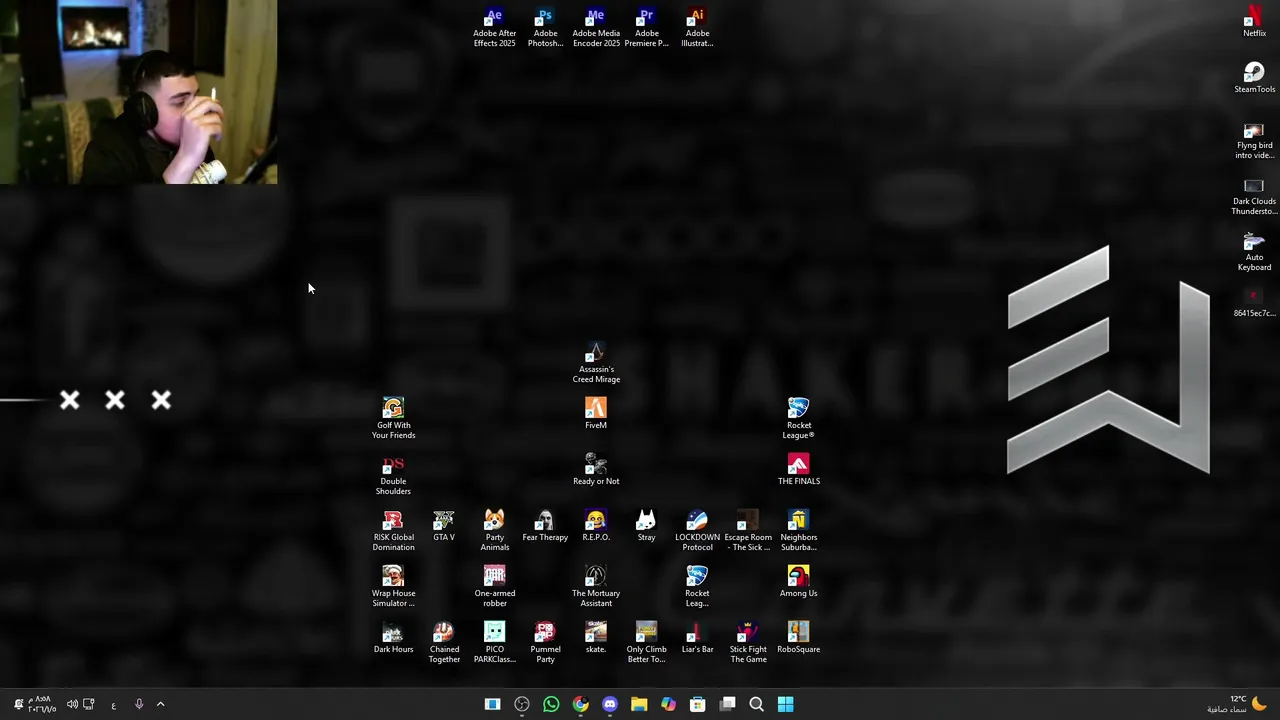
Task: Open Copilot from the taskbar
Action: 669,704
